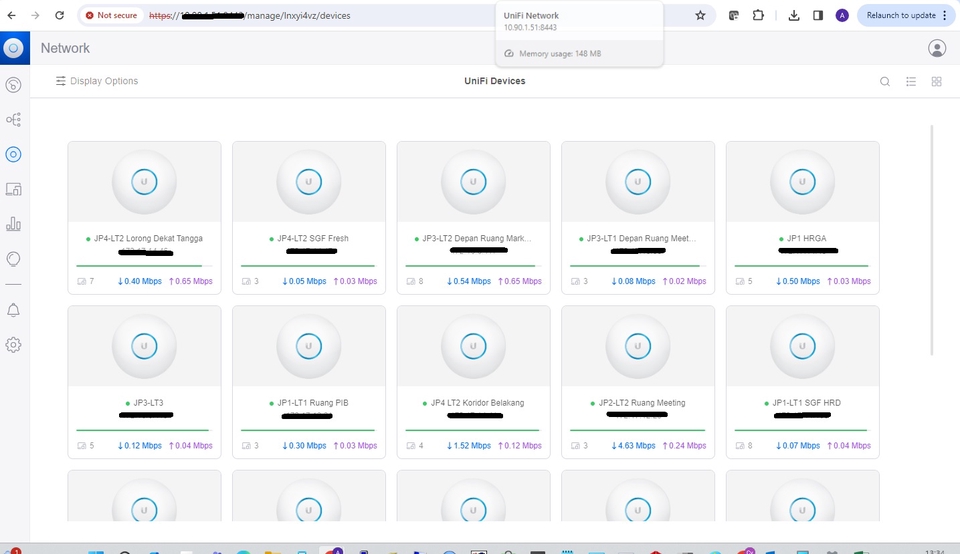
Task: Open the Topology map icon in the sidebar
Action: point(13,119)
